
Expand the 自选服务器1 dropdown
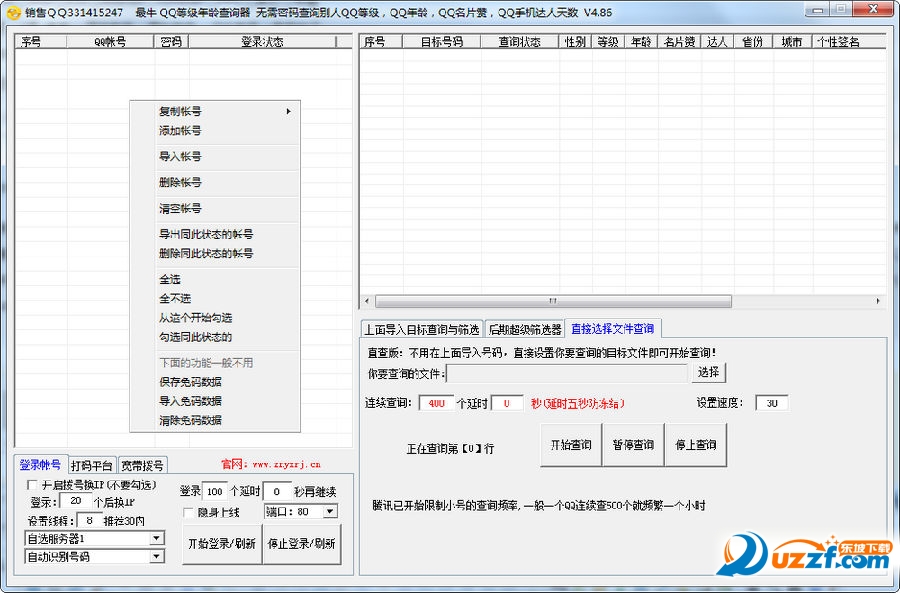(156, 538)
